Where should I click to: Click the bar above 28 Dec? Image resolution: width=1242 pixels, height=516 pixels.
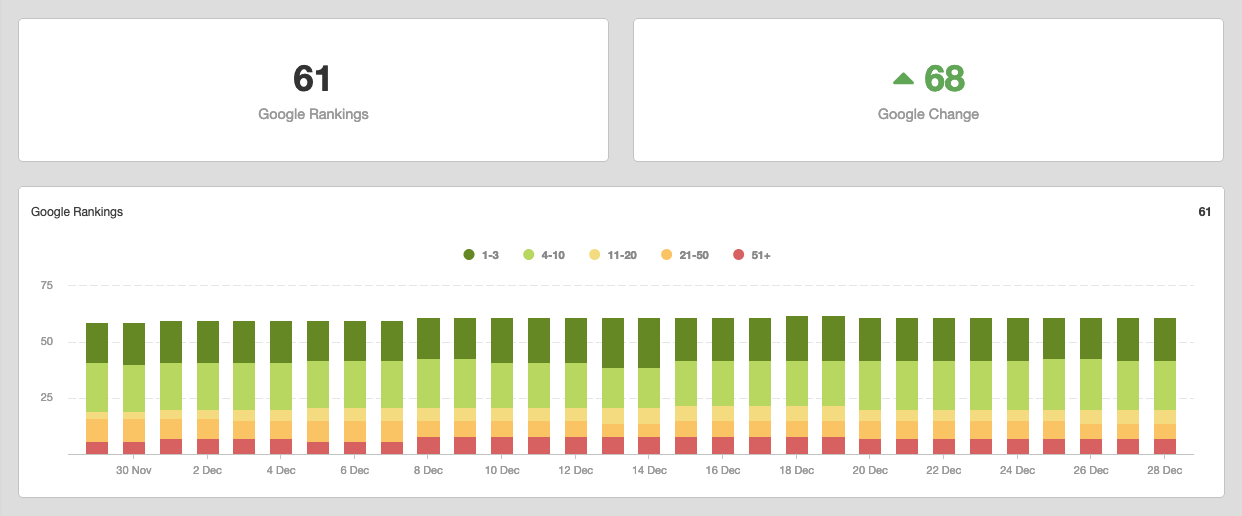coord(1165,386)
